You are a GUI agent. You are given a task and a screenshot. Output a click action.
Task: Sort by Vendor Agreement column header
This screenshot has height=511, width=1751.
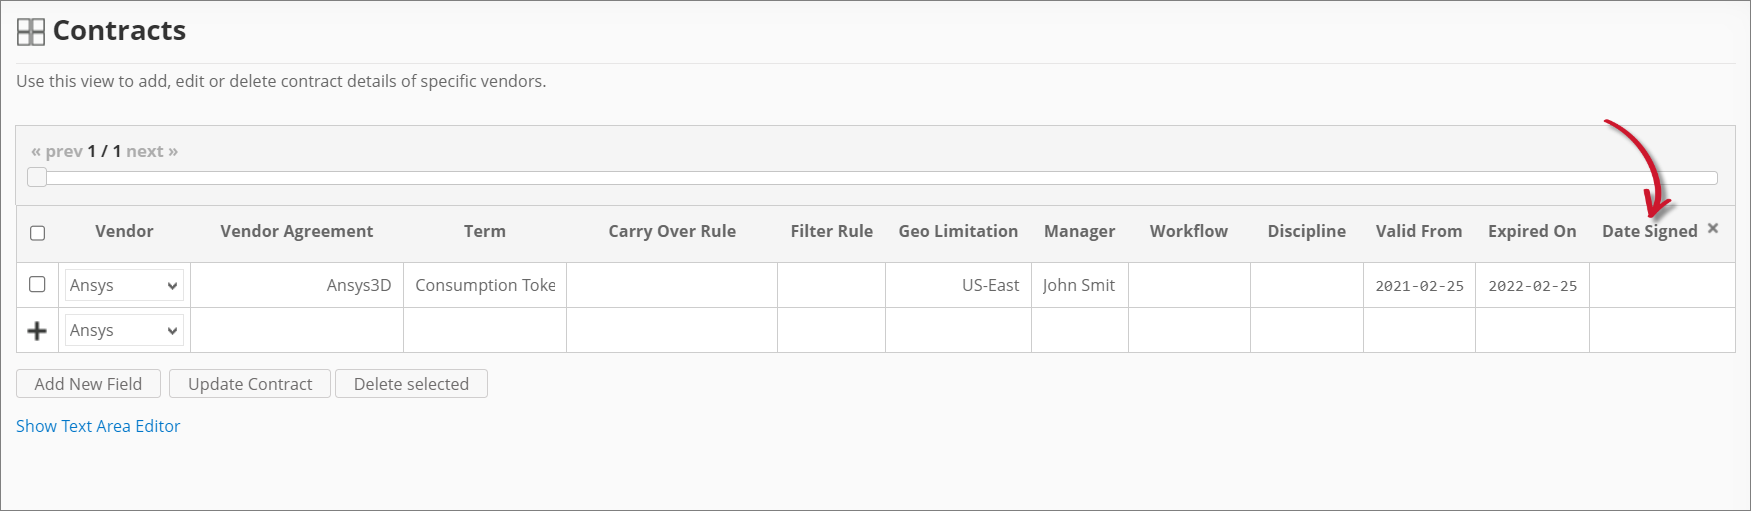pos(296,231)
